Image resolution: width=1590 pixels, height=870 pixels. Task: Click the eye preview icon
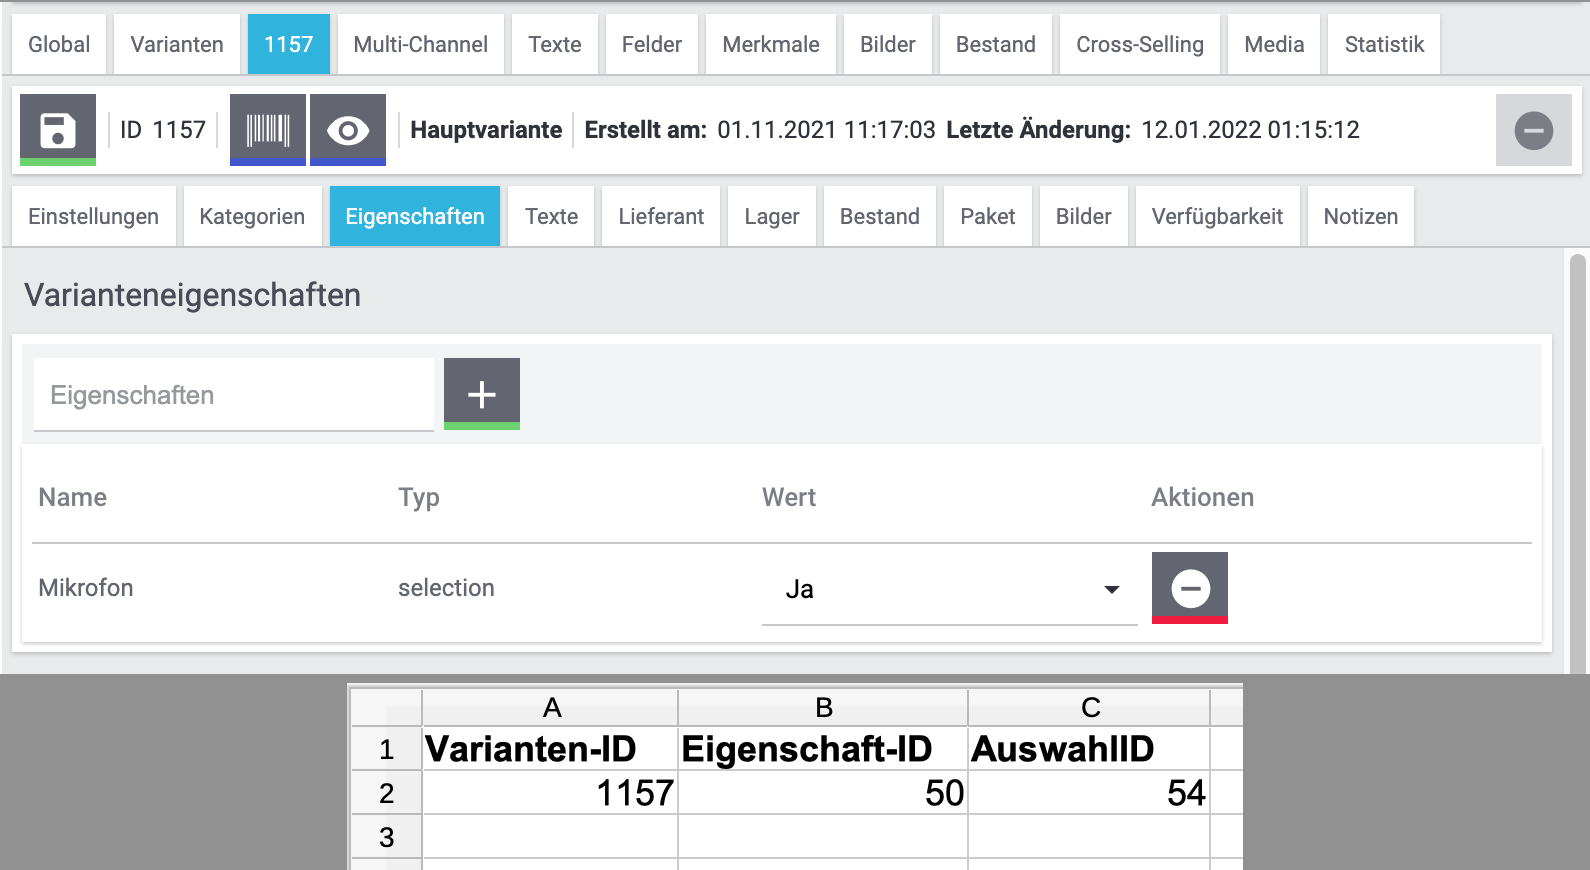point(348,130)
